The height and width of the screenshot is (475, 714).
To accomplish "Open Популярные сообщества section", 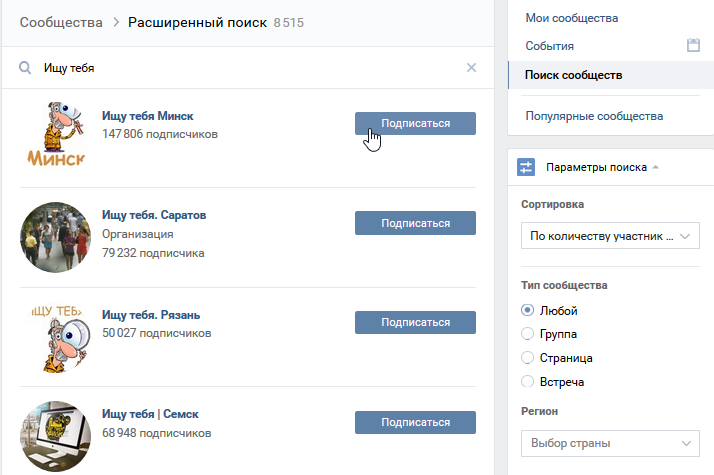I will point(594,116).
